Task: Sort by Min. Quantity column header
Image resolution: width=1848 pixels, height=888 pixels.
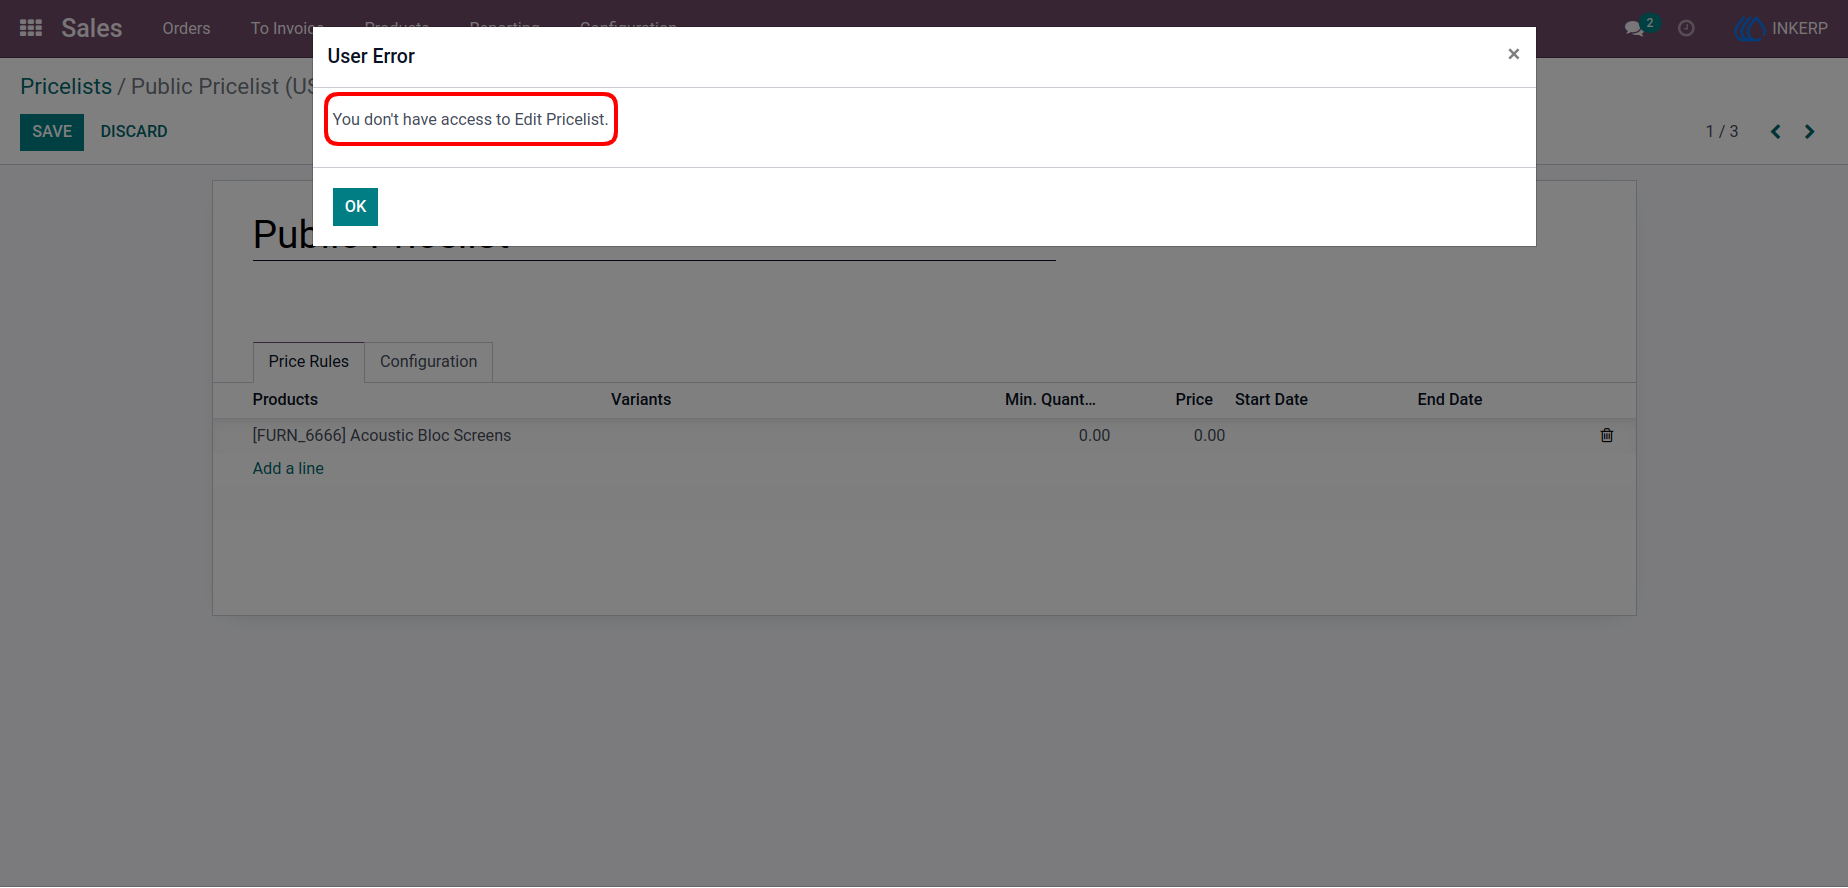Action: (x=1050, y=399)
